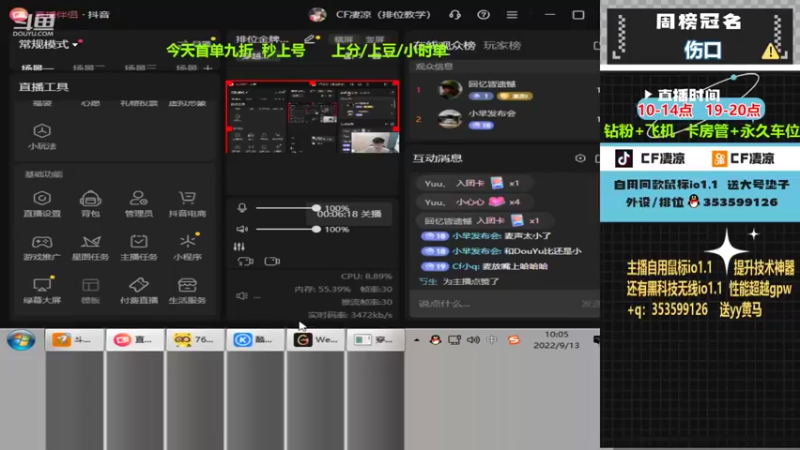Viewport: 800px width, 450px height.
Task: Switch to 直... taskbar app
Action: coord(135,340)
